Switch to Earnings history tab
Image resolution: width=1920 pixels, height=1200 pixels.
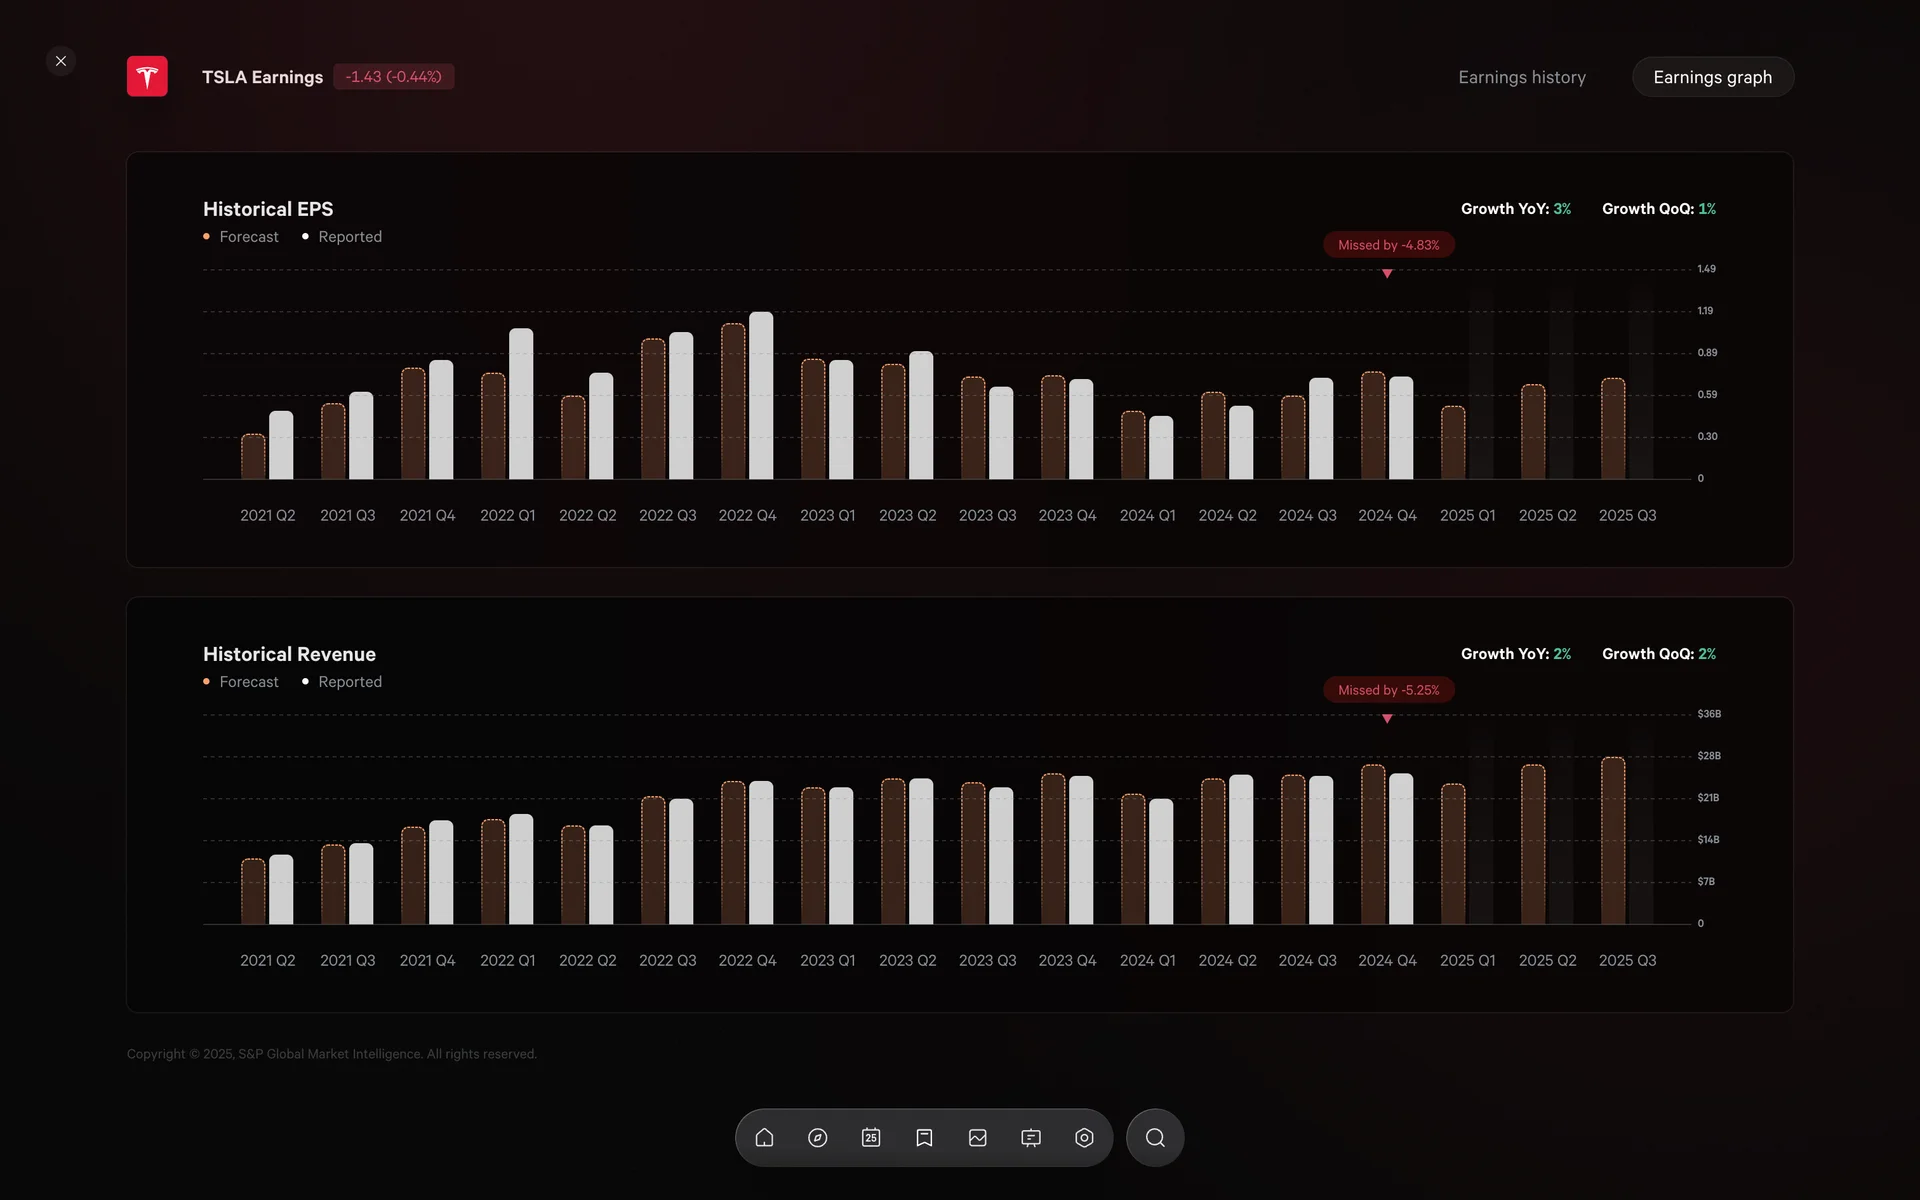point(1521,77)
